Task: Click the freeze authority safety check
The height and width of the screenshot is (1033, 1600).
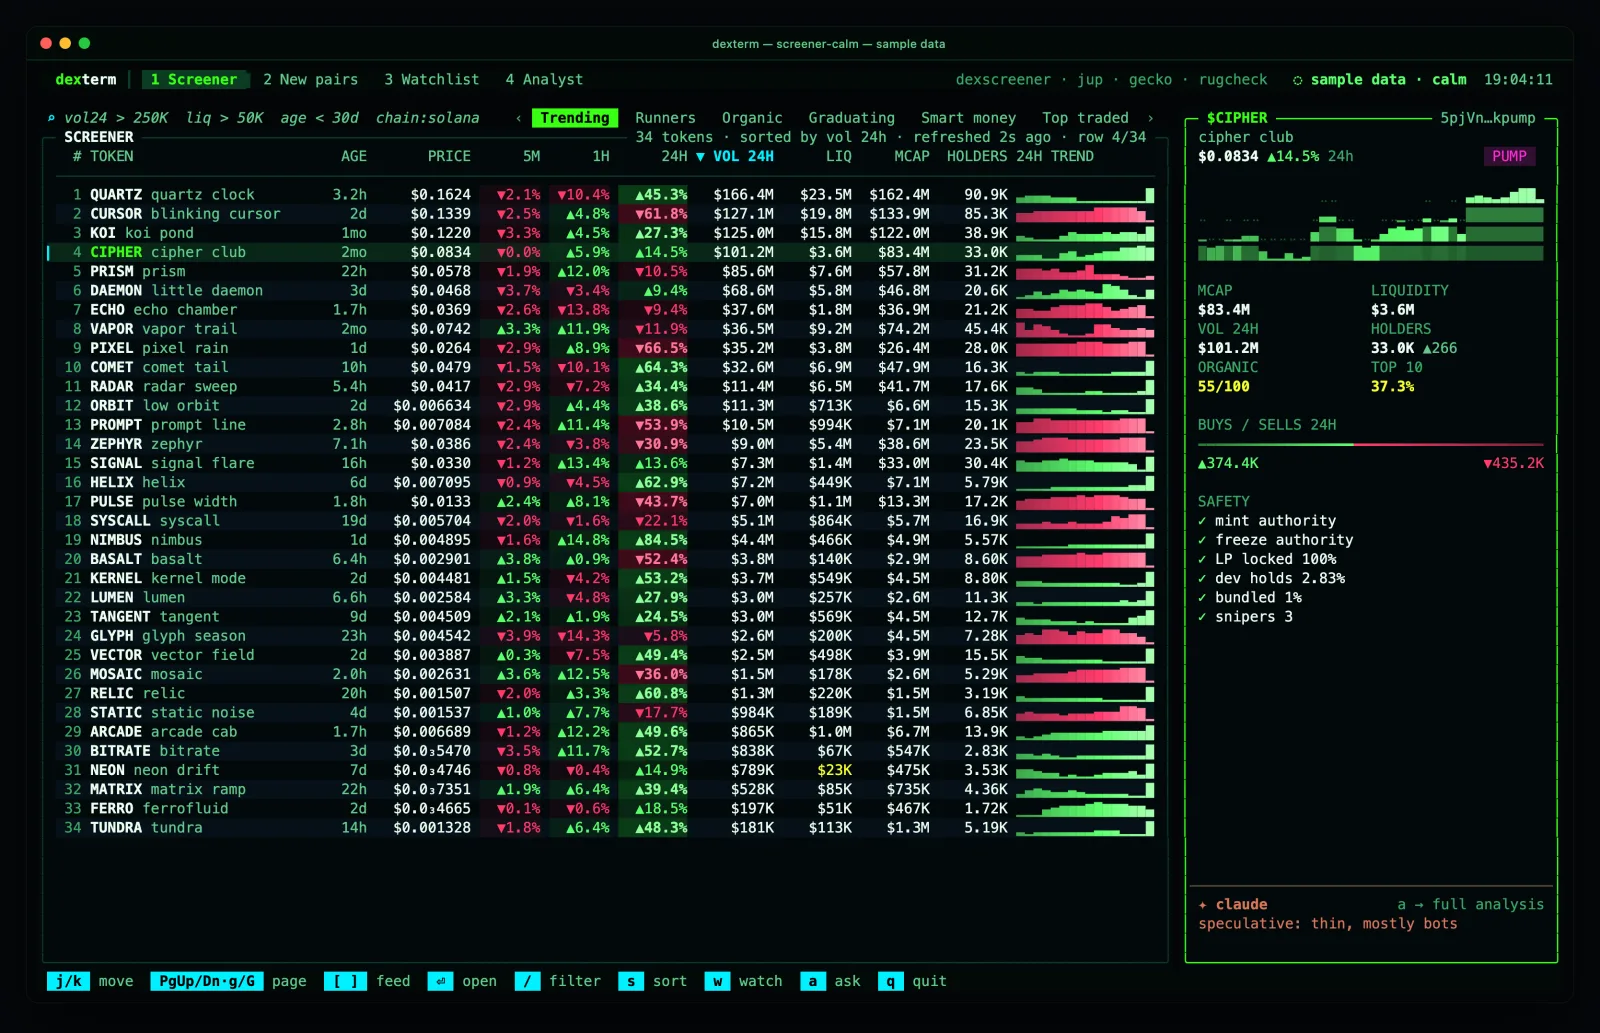Action: coord(1276,540)
